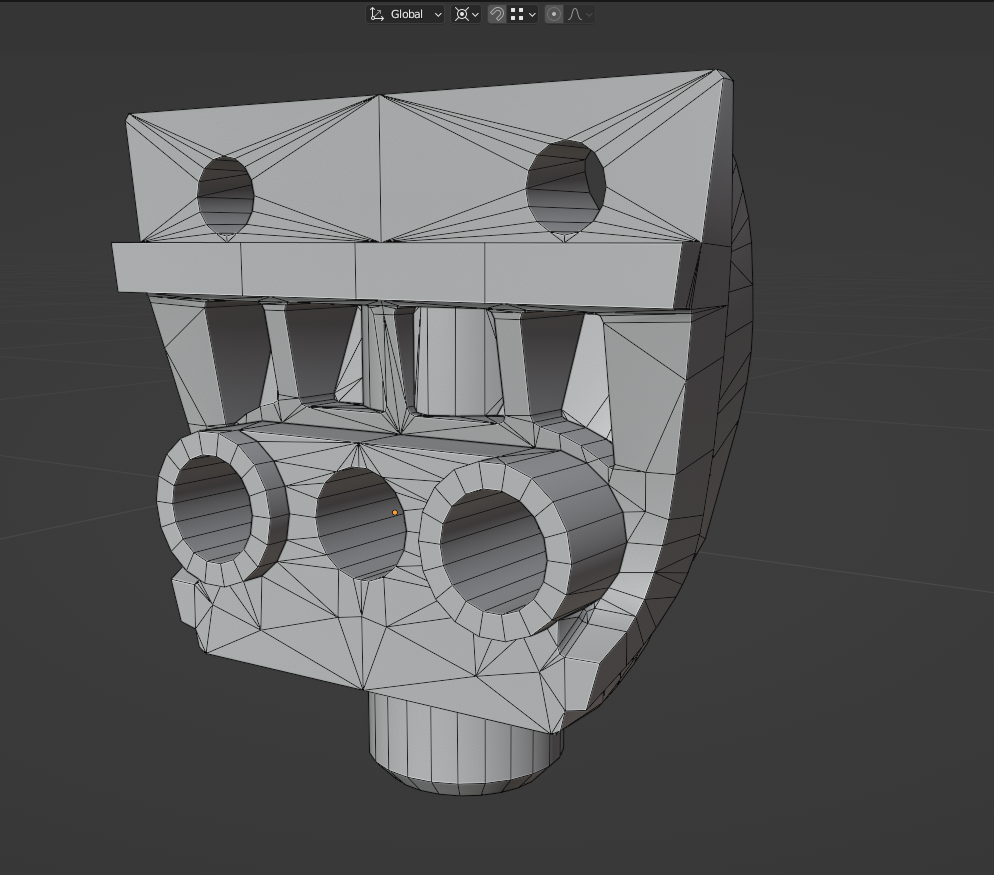Expand the snapping options chevron
Viewport: 994px width, 875px height.
(x=532, y=14)
